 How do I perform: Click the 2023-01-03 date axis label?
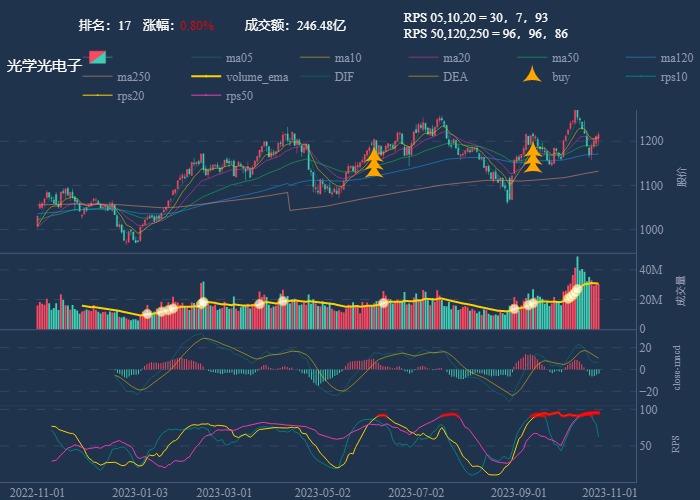point(139,492)
